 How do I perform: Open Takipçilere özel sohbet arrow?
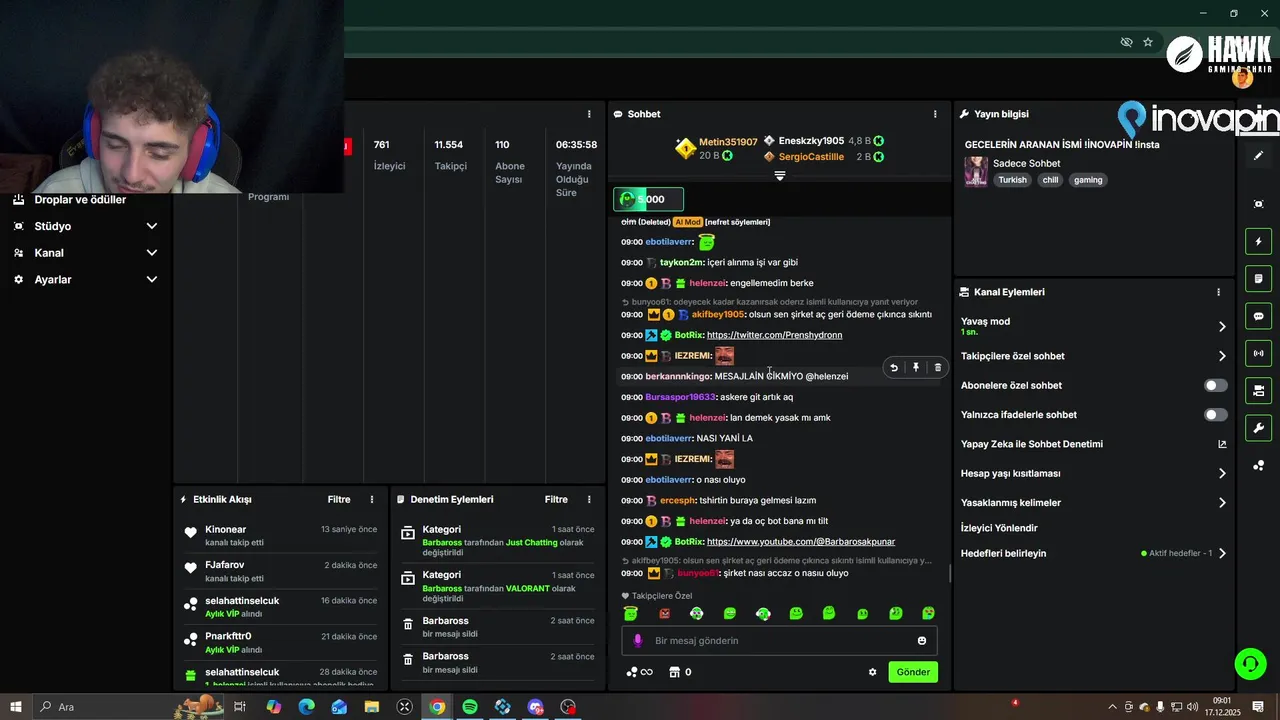1222,356
